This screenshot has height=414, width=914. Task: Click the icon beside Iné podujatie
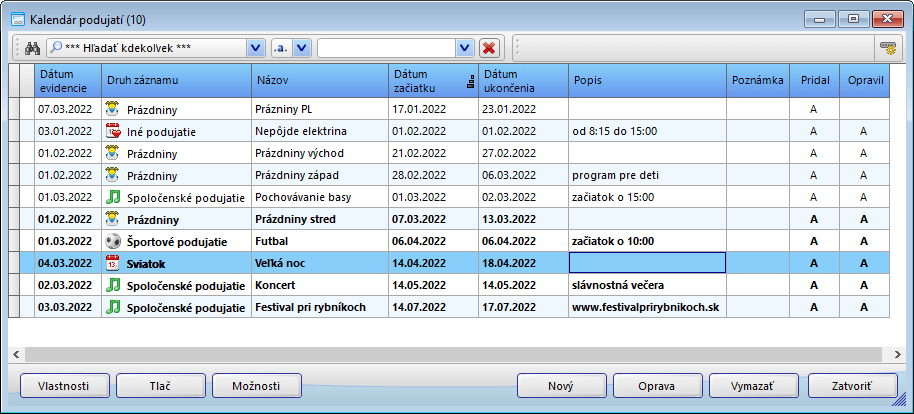[113, 131]
